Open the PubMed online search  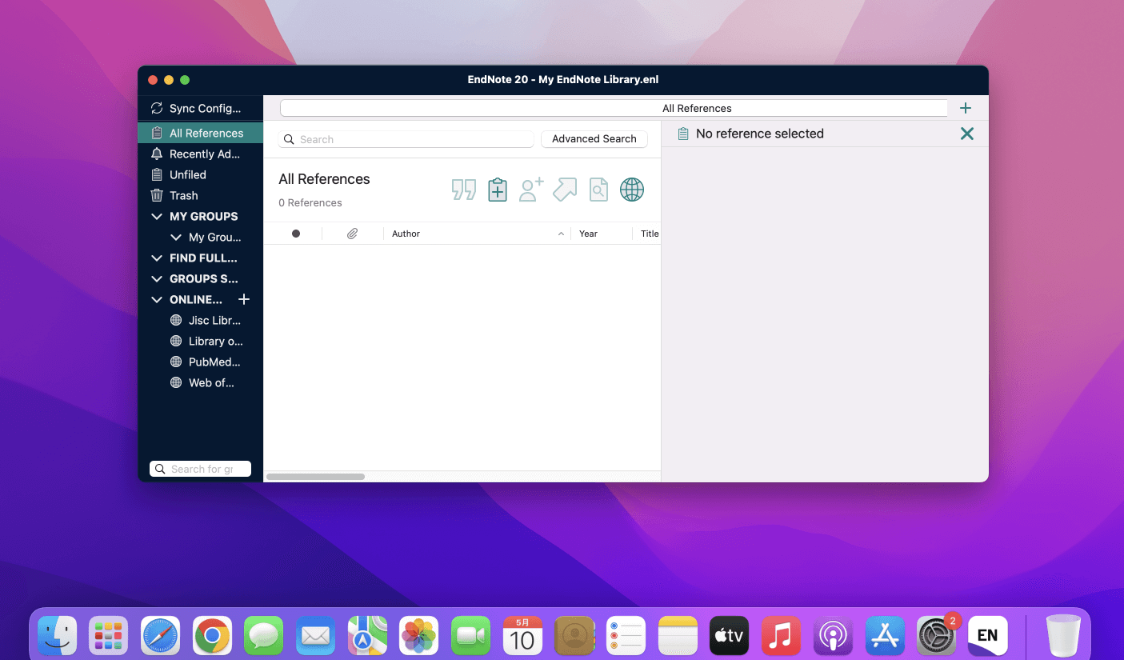pos(204,362)
